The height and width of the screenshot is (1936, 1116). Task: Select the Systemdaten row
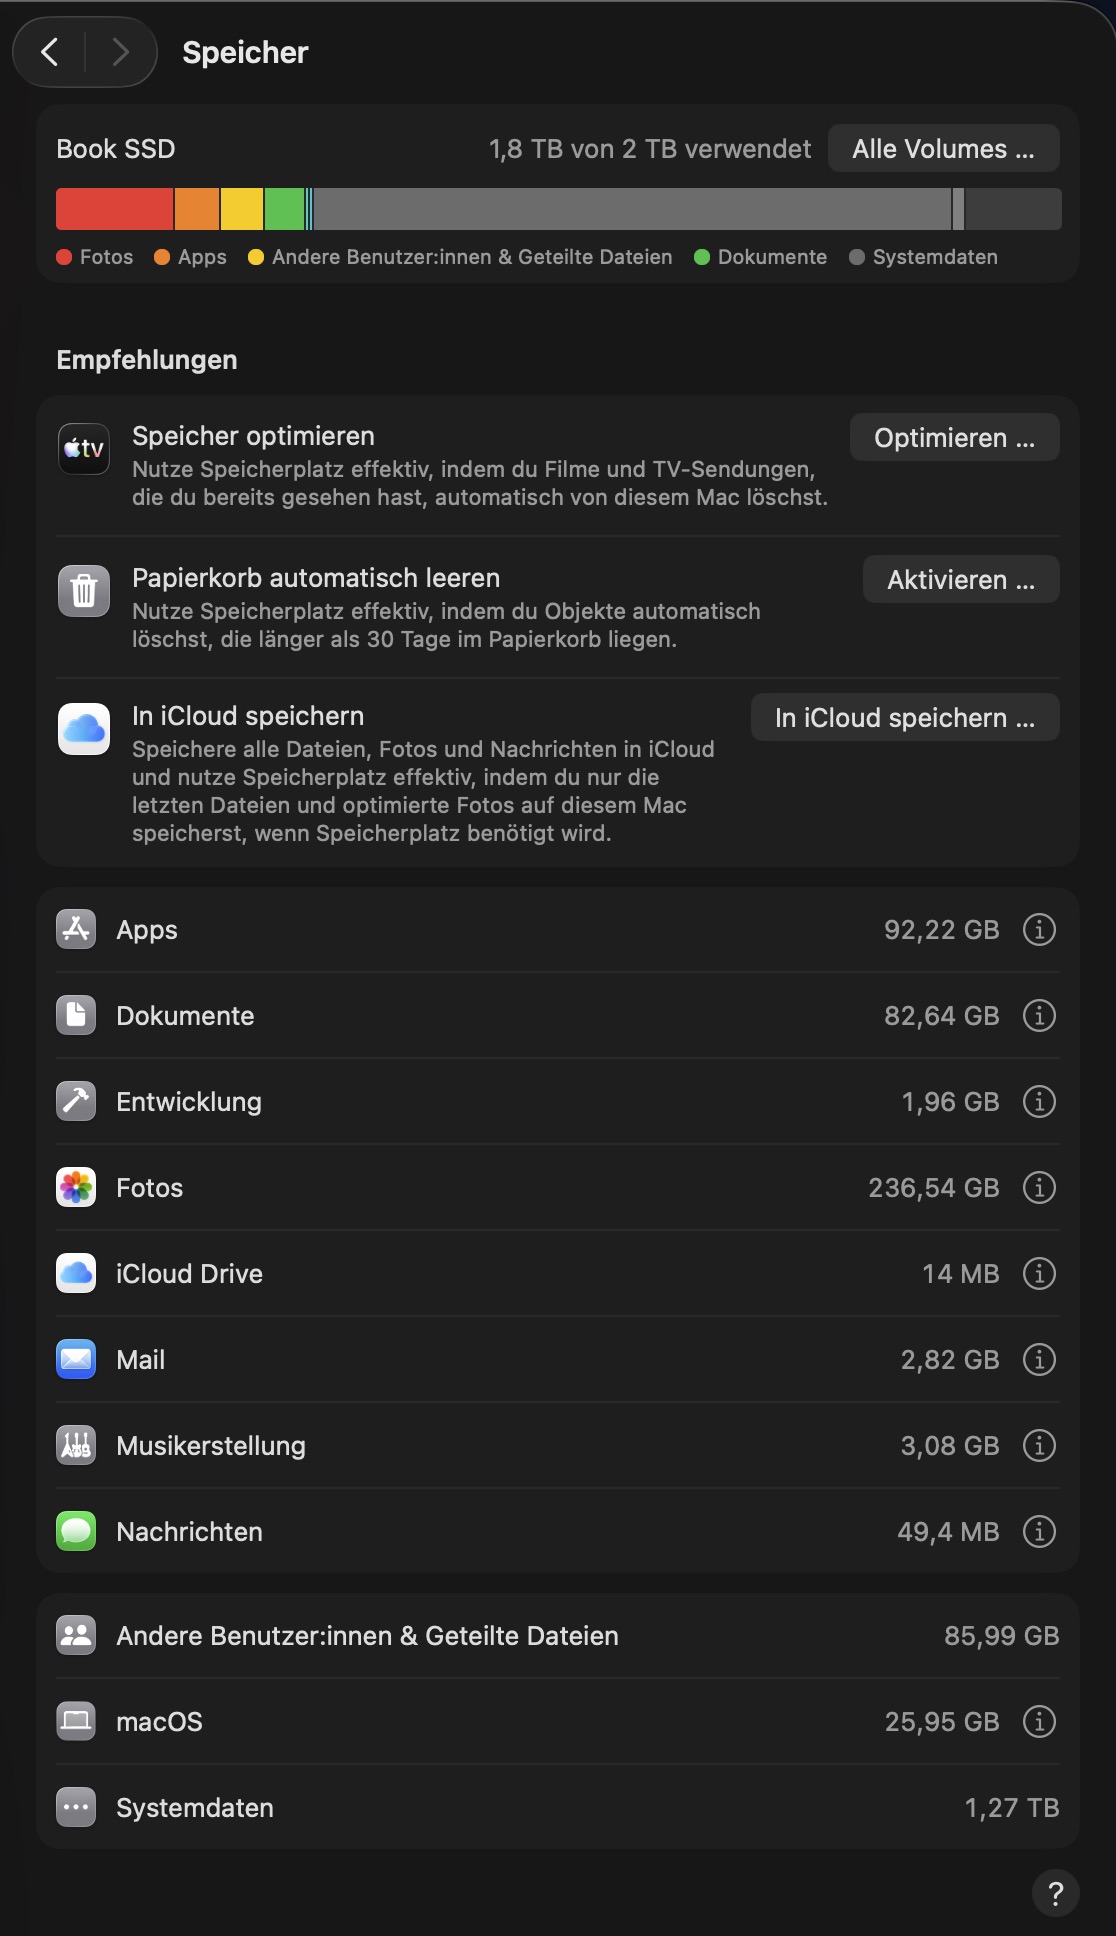(557, 1808)
